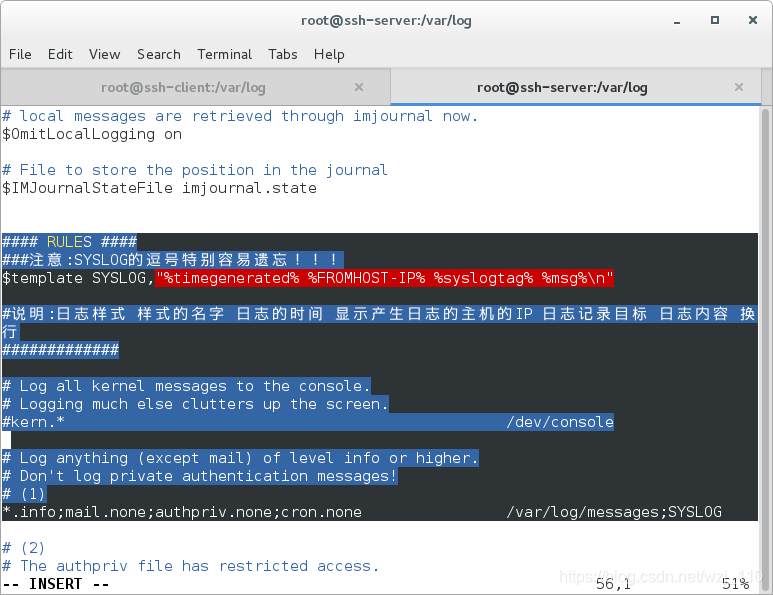This screenshot has width=773, height=595.
Task: Click the red %timegenerated% template string
Action: [385, 278]
